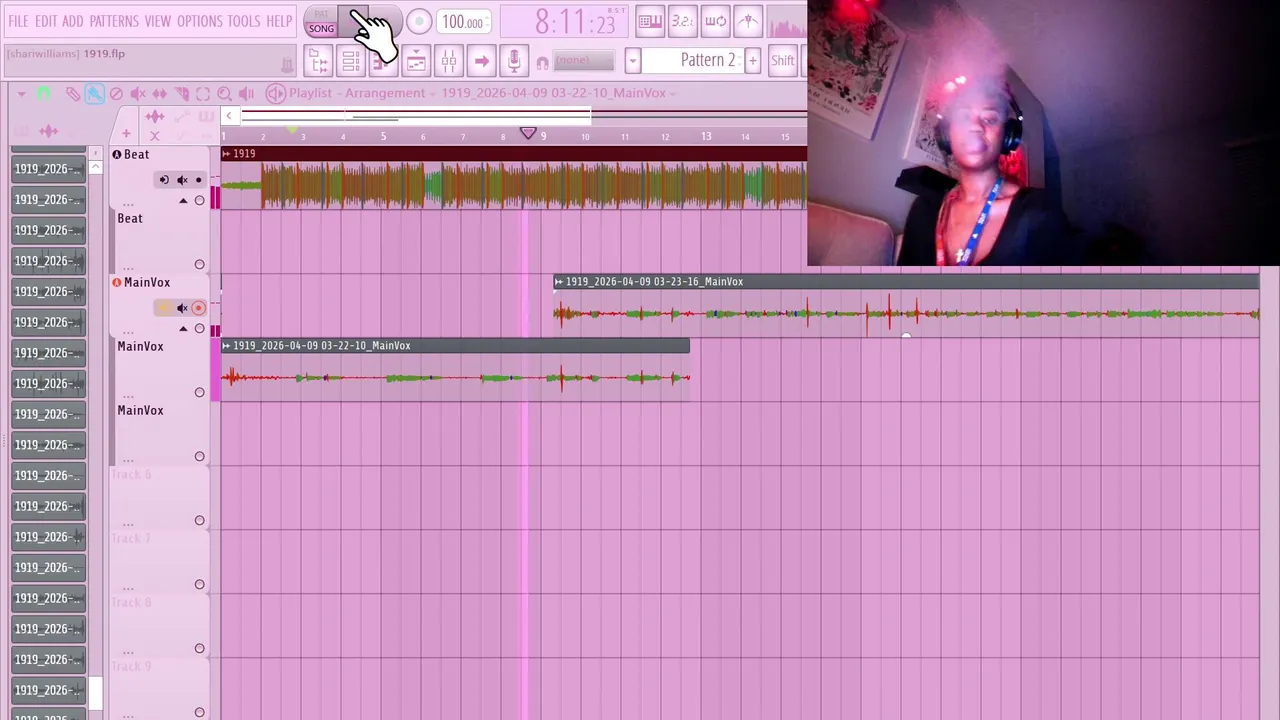The image size is (1280, 720).
Task: Click the microphone recording icon
Action: (x=514, y=62)
